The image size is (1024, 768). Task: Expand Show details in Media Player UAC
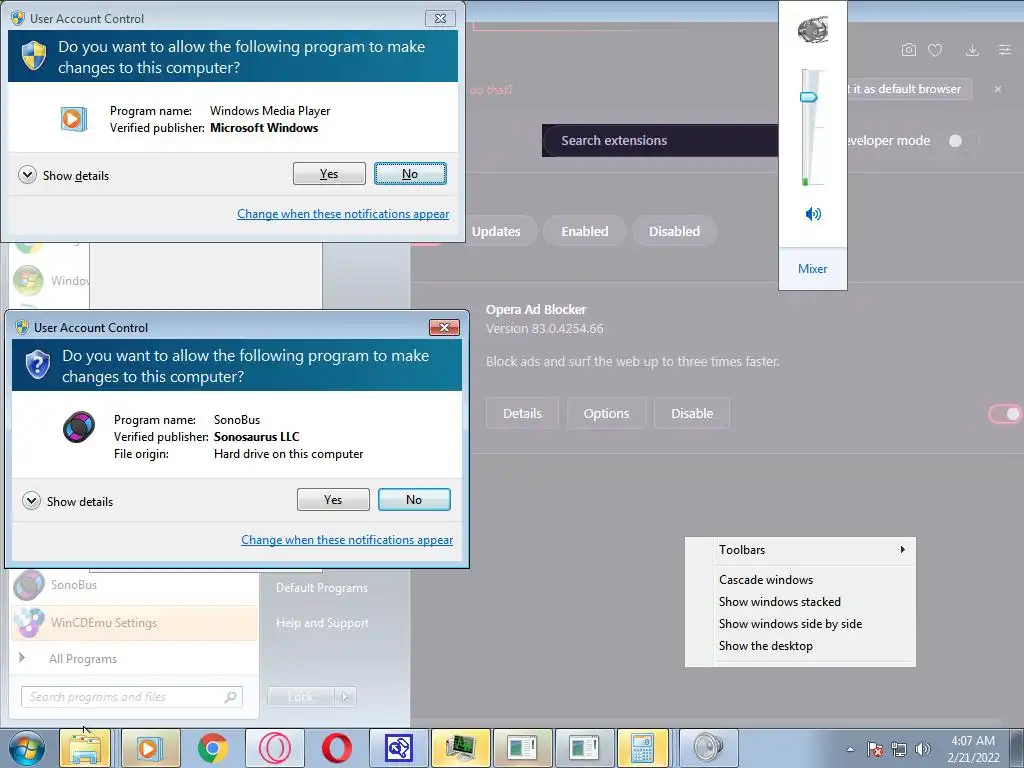[x=64, y=175]
